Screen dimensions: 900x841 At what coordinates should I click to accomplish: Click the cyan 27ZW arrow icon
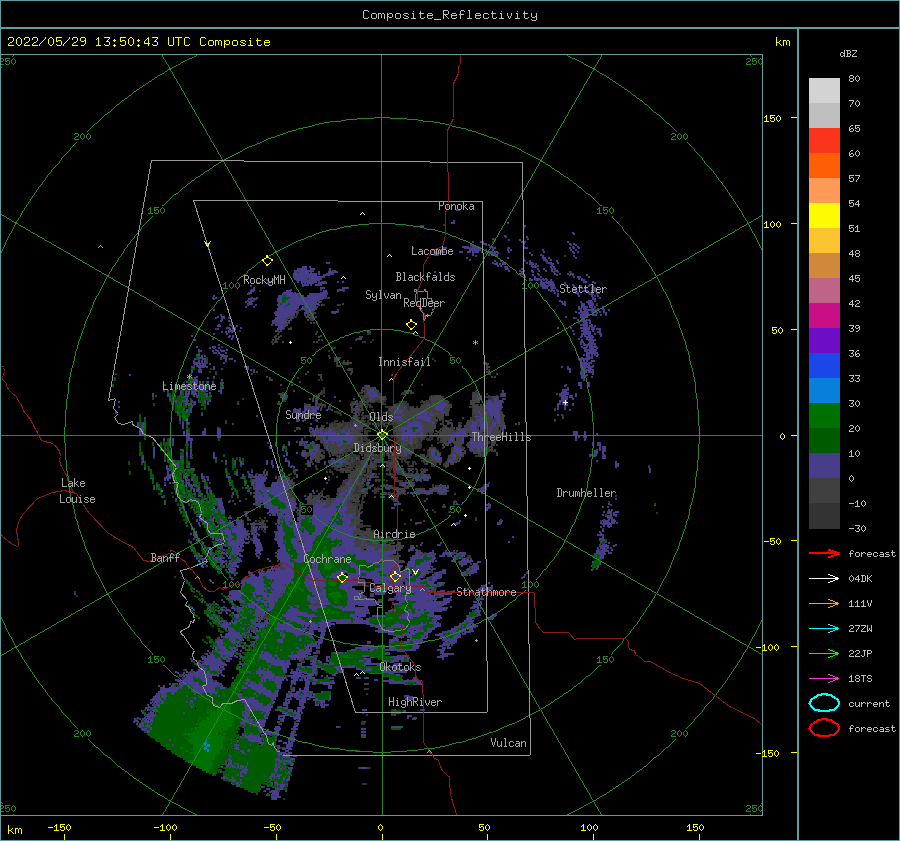[x=824, y=629]
